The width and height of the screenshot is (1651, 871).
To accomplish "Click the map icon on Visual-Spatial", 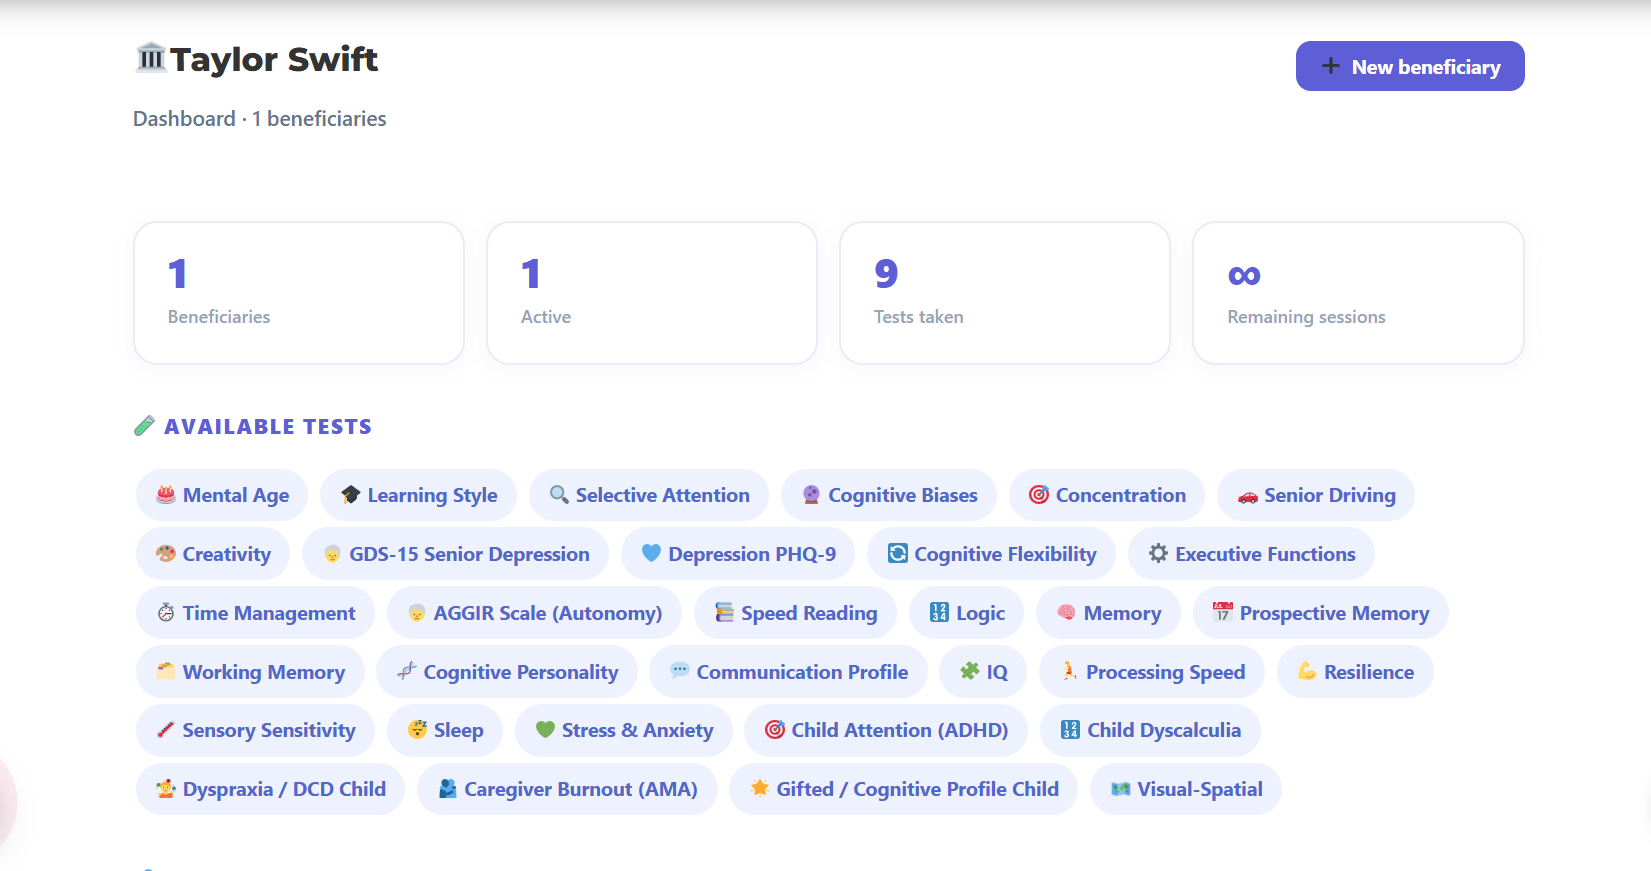I will (1120, 789).
